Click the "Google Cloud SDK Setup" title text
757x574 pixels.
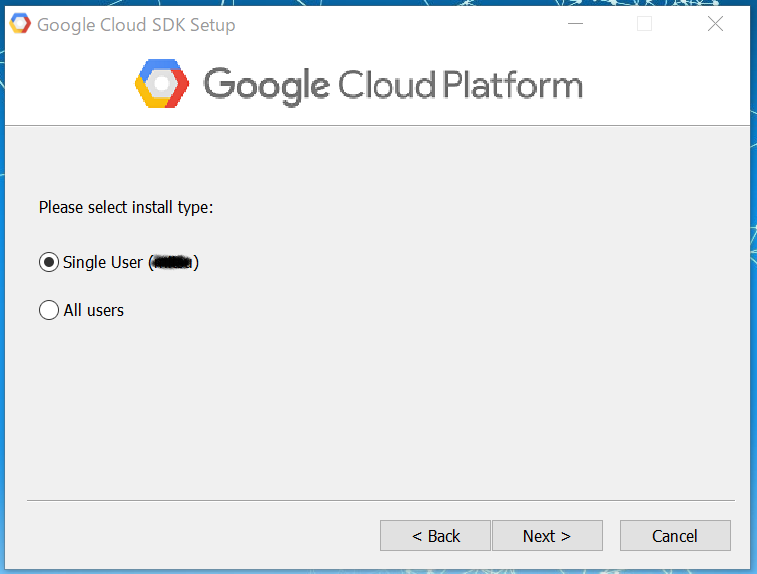coord(136,25)
